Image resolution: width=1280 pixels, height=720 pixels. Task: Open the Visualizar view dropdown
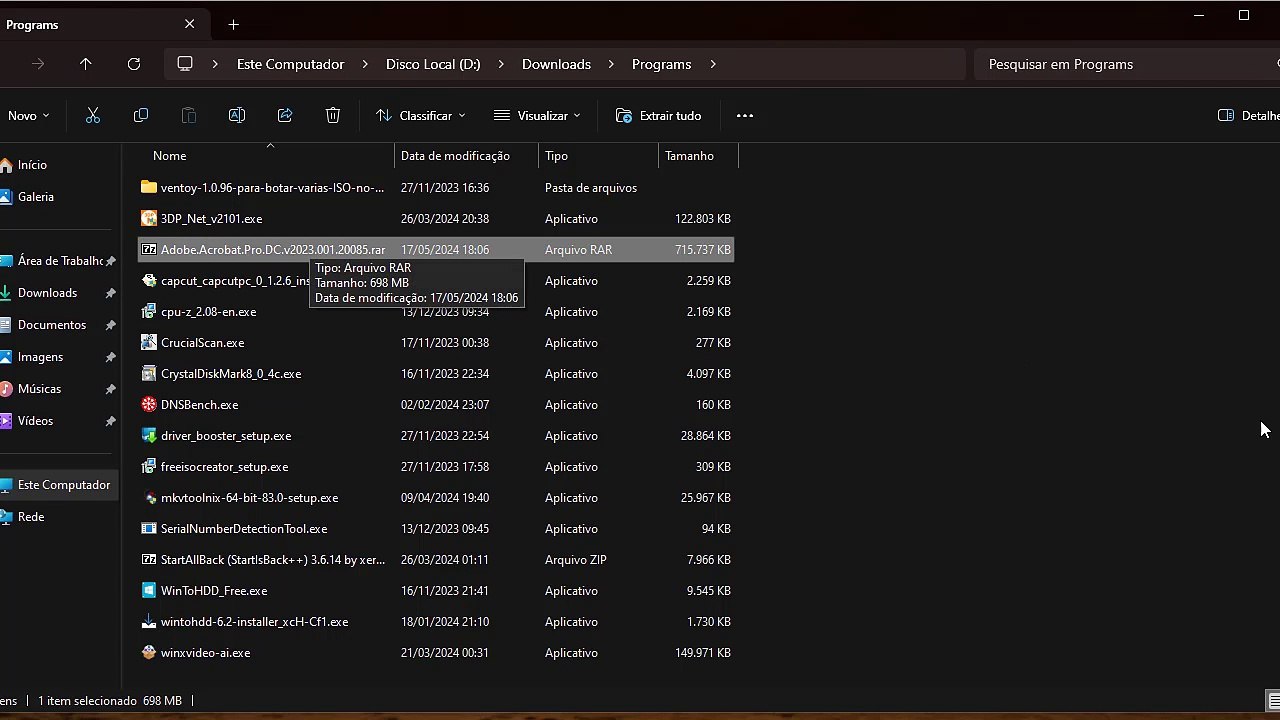point(538,116)
